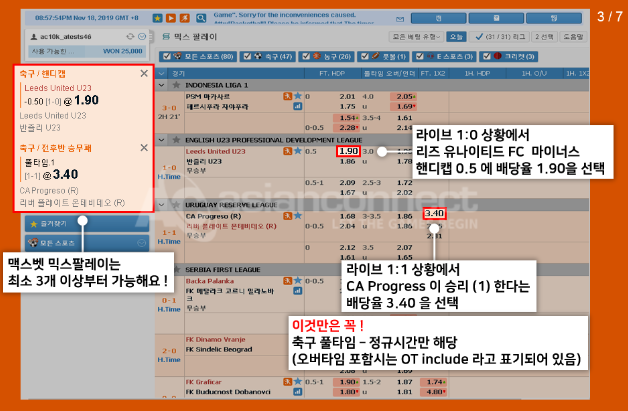628x411 pixels.
Task: Select highlighted odds 2.28 in Indonesia Liga row
Action: (x=347, y=128)
